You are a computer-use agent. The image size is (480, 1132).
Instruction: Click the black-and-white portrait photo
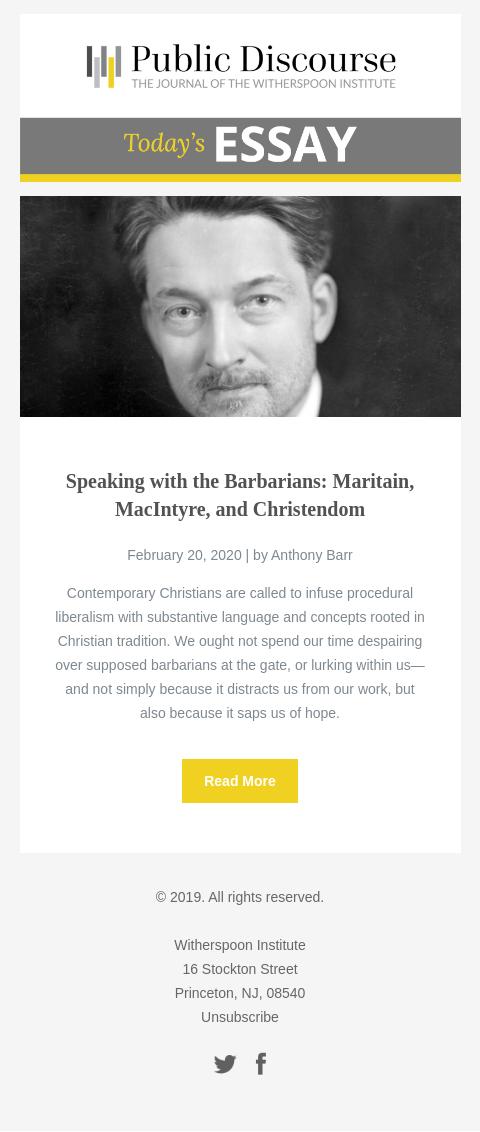pos(240,306)
